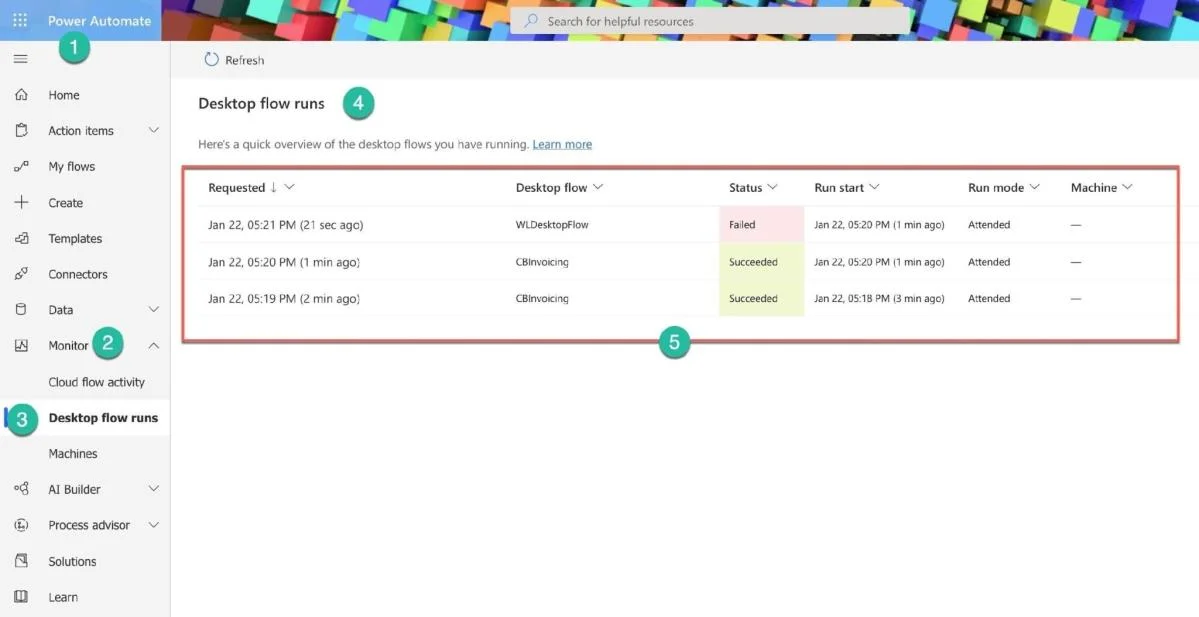Click the Action items clipboard icon
Viewport: 1199px width, 617px height.
[x=21, y=131]
